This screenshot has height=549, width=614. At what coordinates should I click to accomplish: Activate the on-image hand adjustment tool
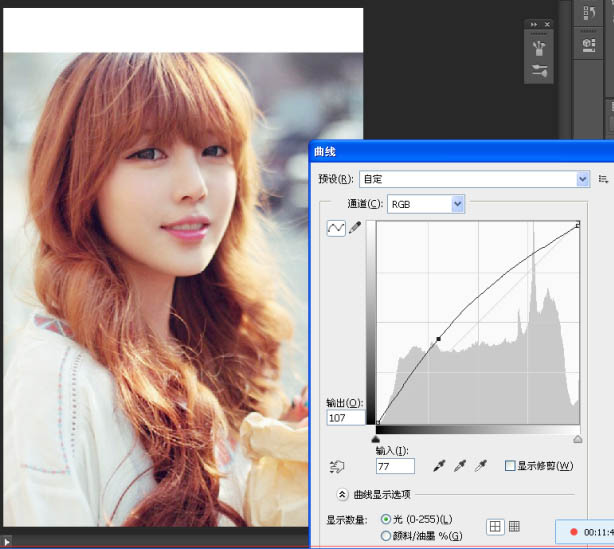(x=336, y=467)
